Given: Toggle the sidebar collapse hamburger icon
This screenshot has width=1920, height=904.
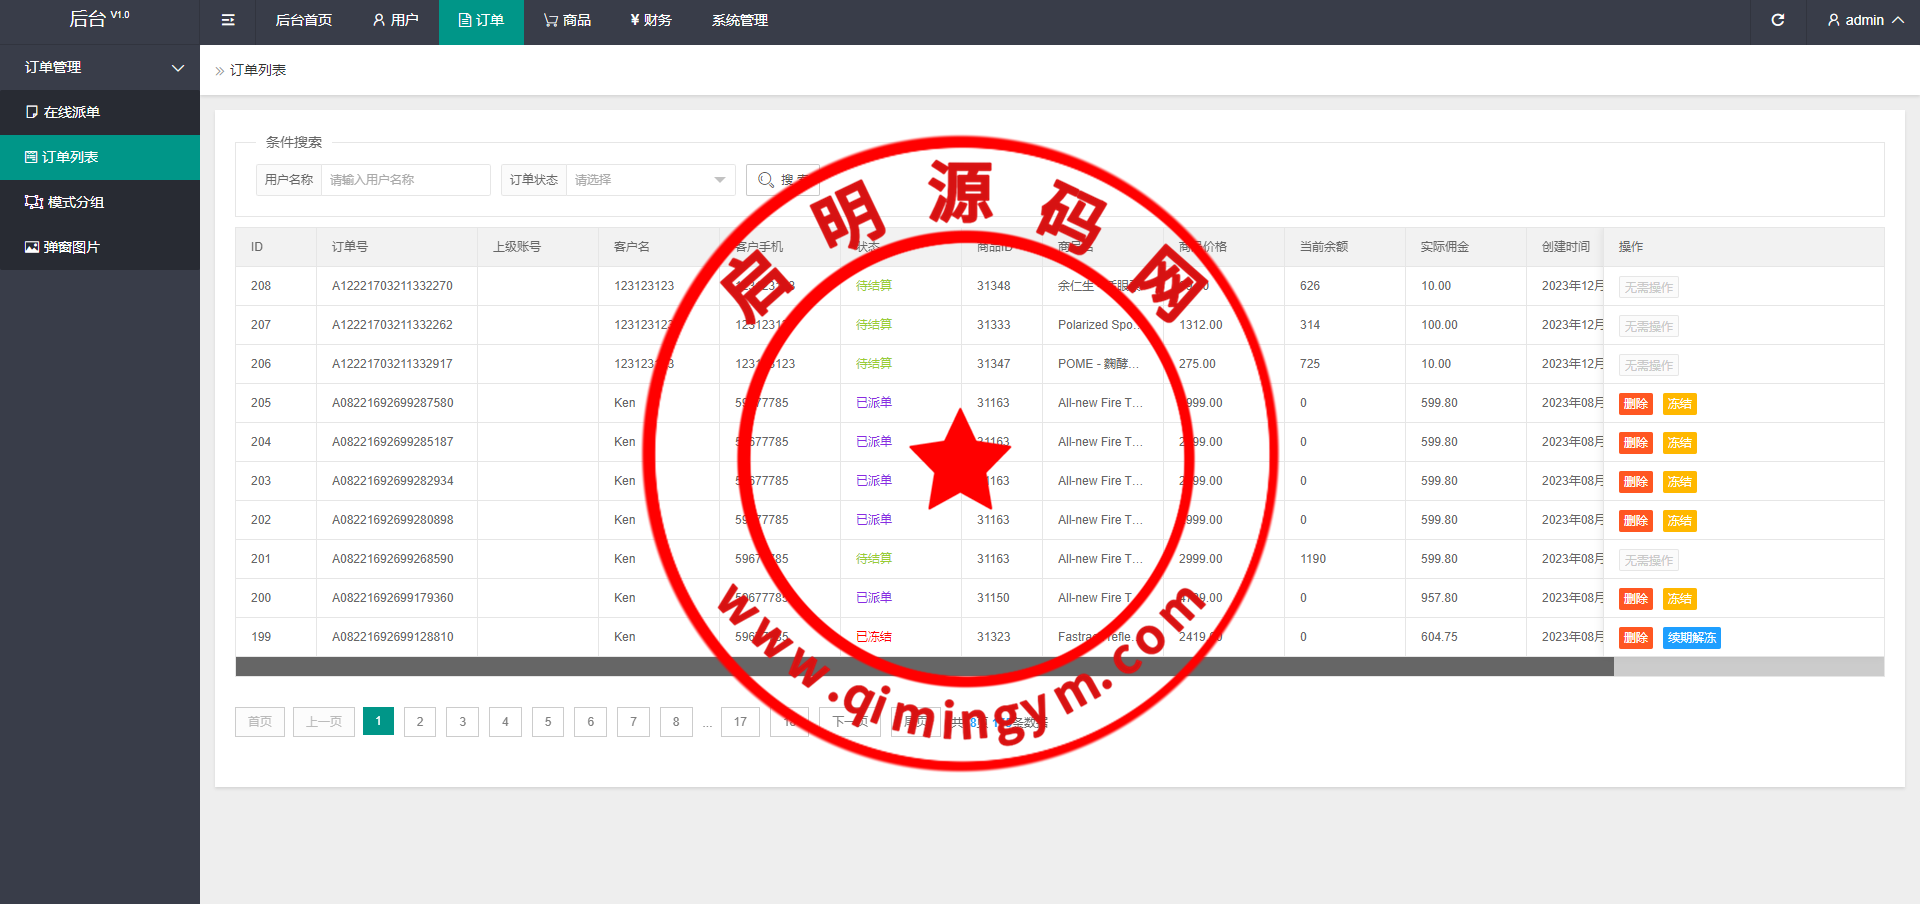Looking at the screenshot, I should point(228,20).
